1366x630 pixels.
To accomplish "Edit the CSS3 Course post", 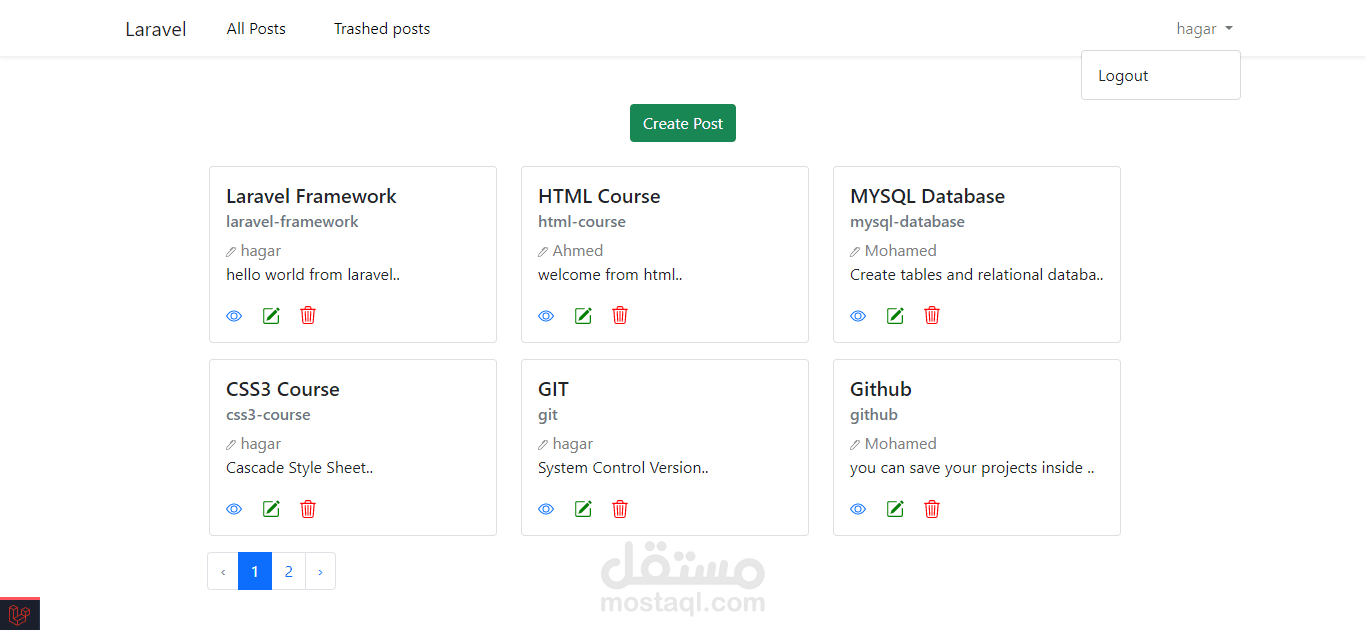I will (271, 509).
